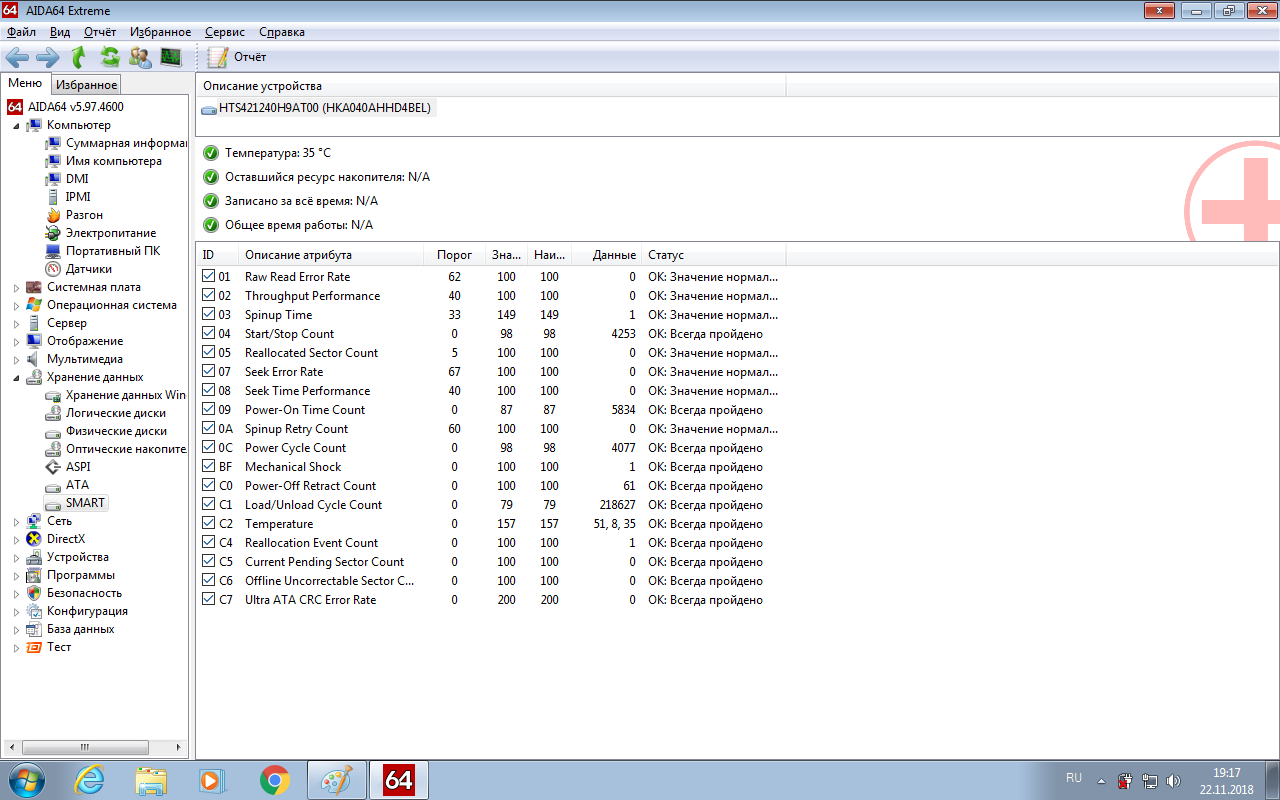
Task: Sort by the Данные column header
Action: tap(608, 255)
